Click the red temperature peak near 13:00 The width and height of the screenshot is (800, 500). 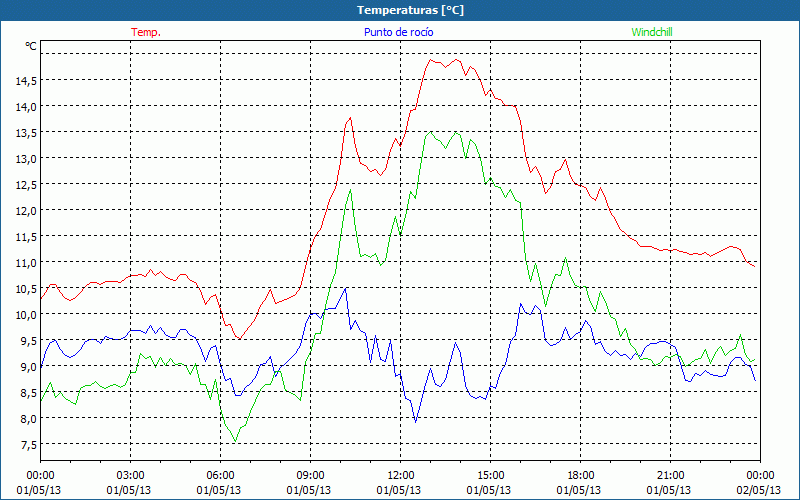430,60
